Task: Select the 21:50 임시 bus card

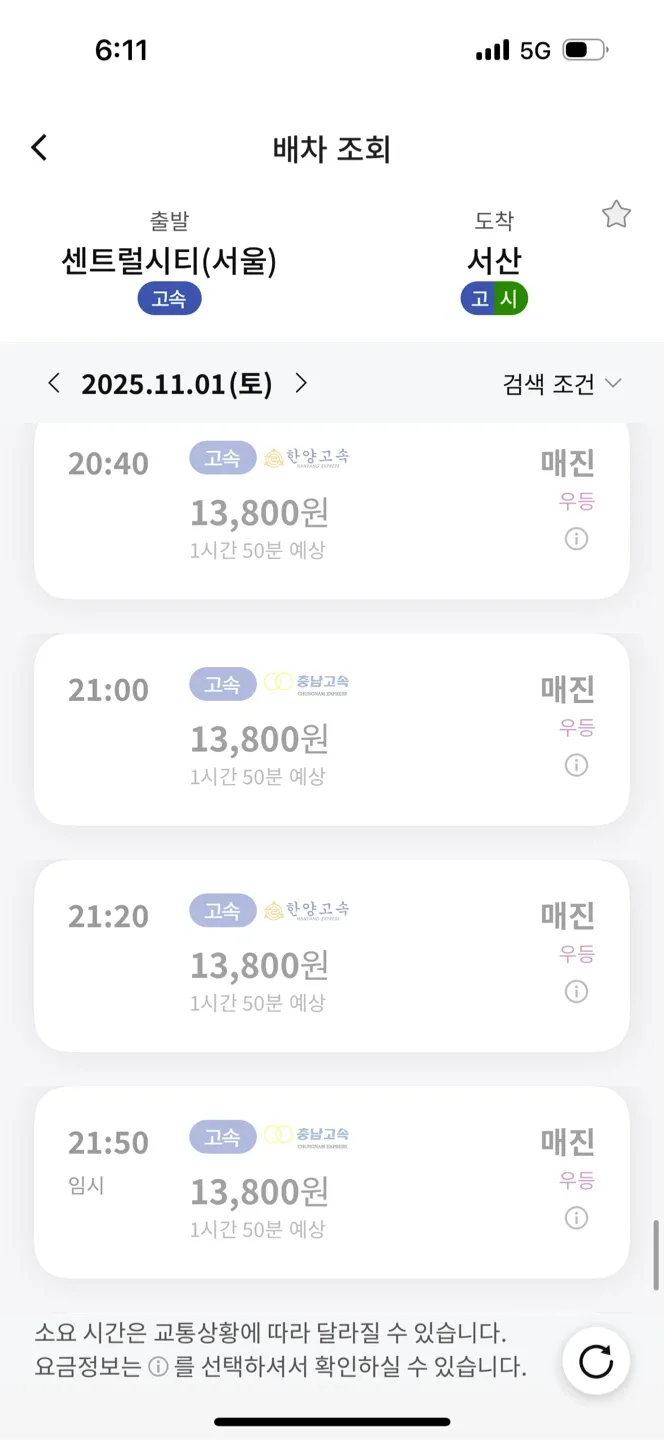Action: coord(332,1181)
